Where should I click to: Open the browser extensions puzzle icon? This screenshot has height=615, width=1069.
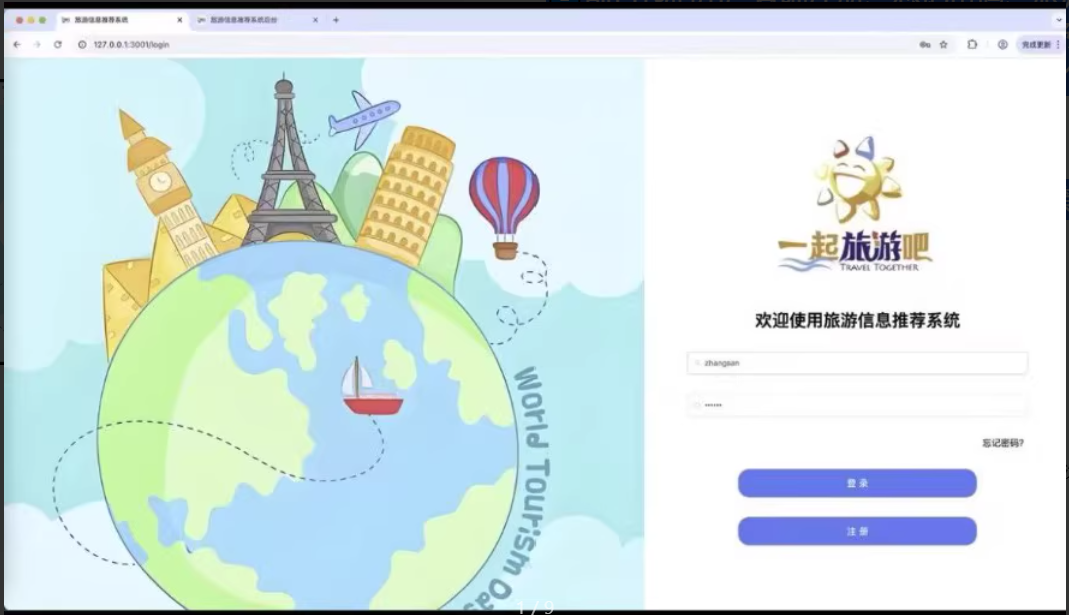point(972,44)
